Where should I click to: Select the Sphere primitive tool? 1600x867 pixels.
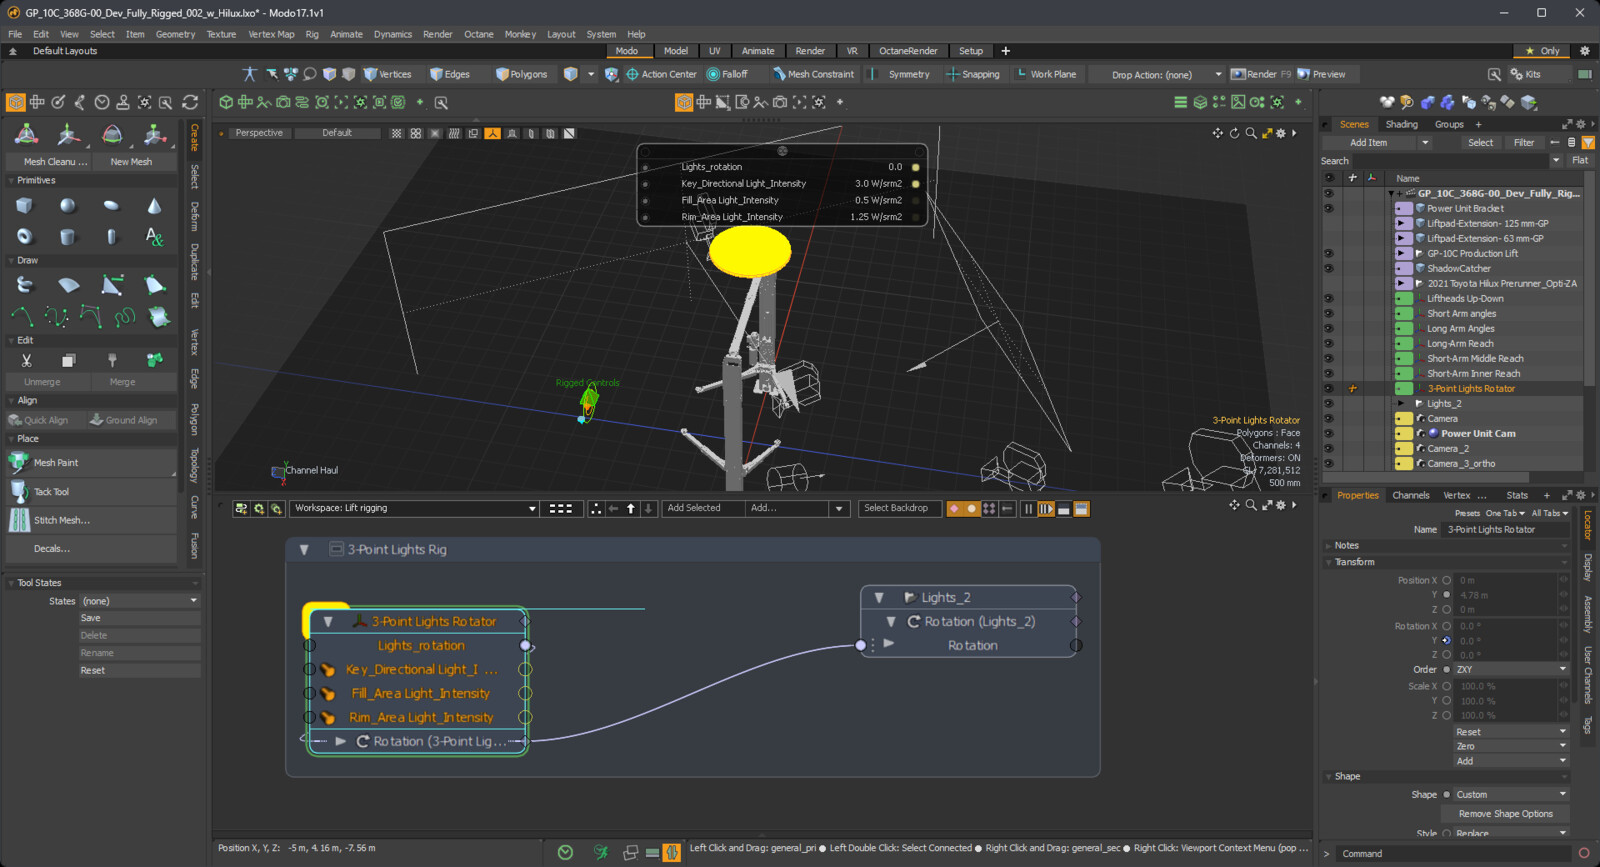[x=67, y=206]
